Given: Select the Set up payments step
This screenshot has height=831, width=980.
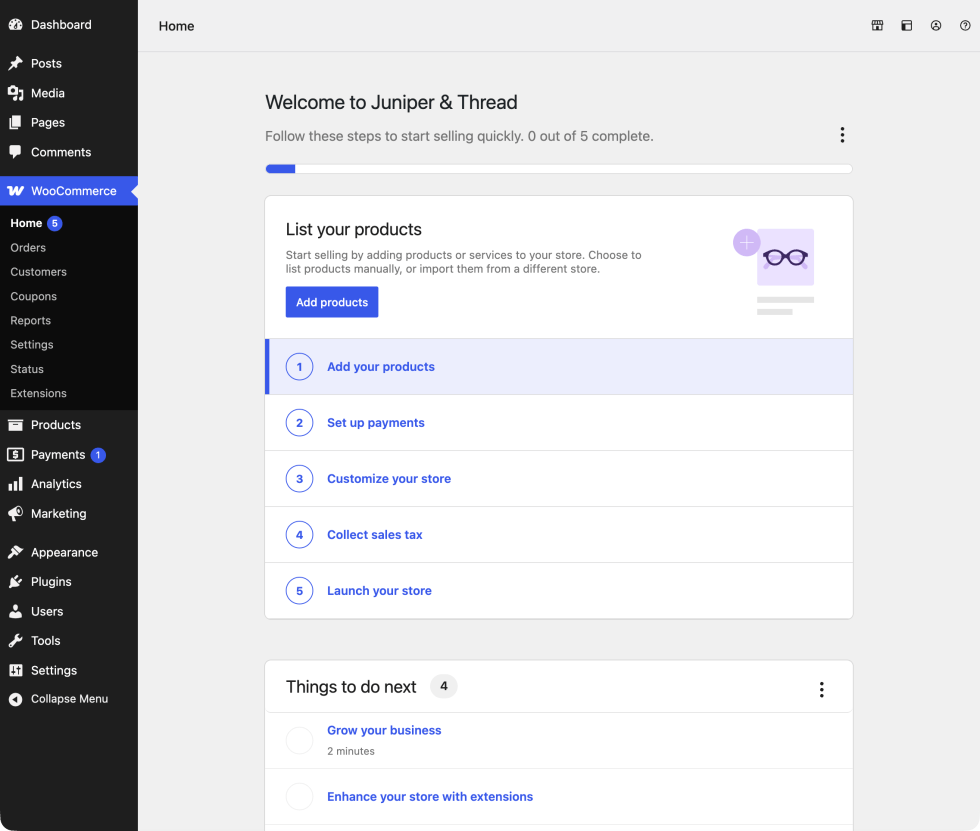Looking at the screenshot, I should (559, 423).
